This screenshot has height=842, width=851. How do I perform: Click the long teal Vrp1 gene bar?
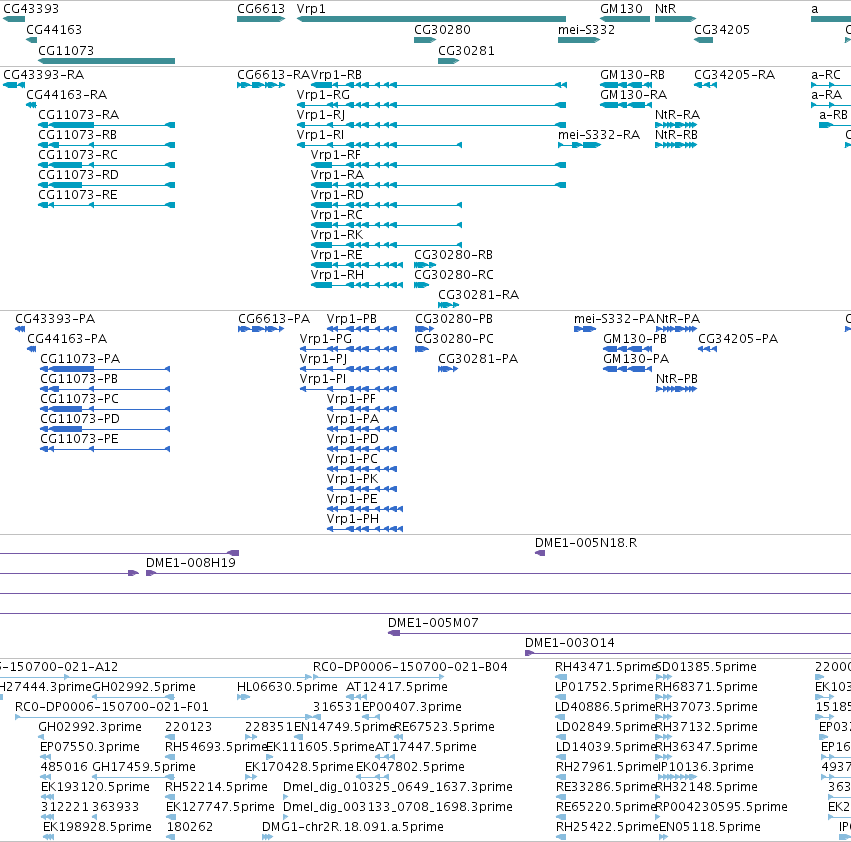coord(431,19)
